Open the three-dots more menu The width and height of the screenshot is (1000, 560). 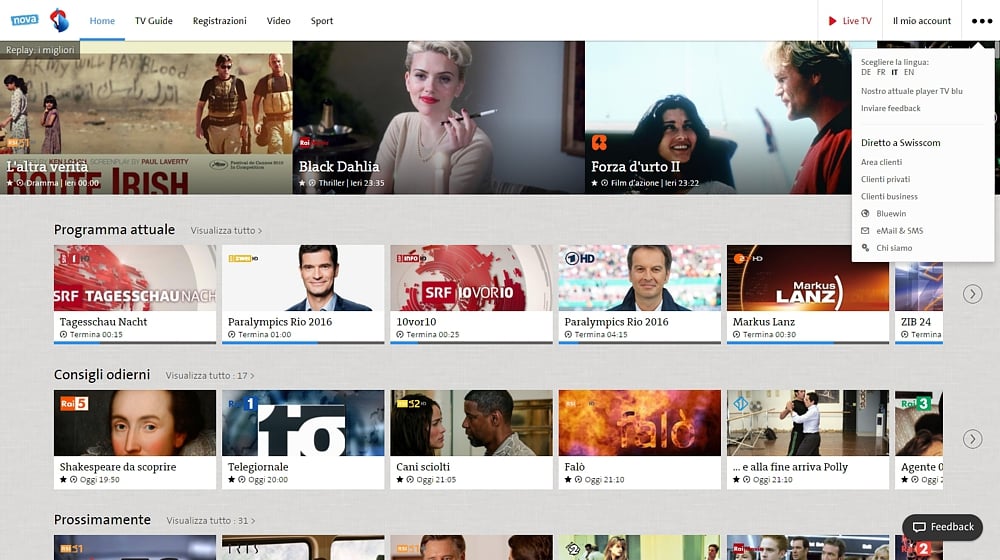pos(982,20)
